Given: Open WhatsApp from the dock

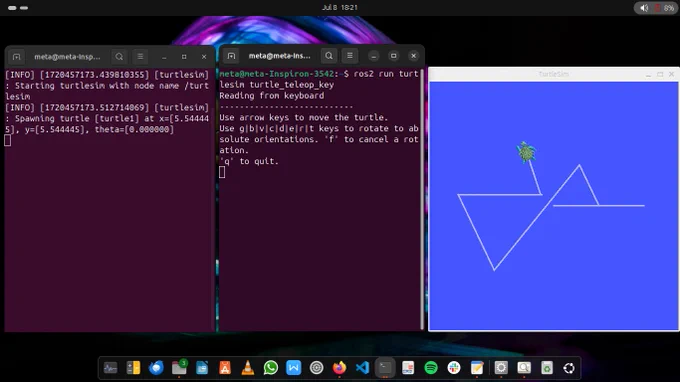Looking at the screenshot, I should [x=271, y=368].
